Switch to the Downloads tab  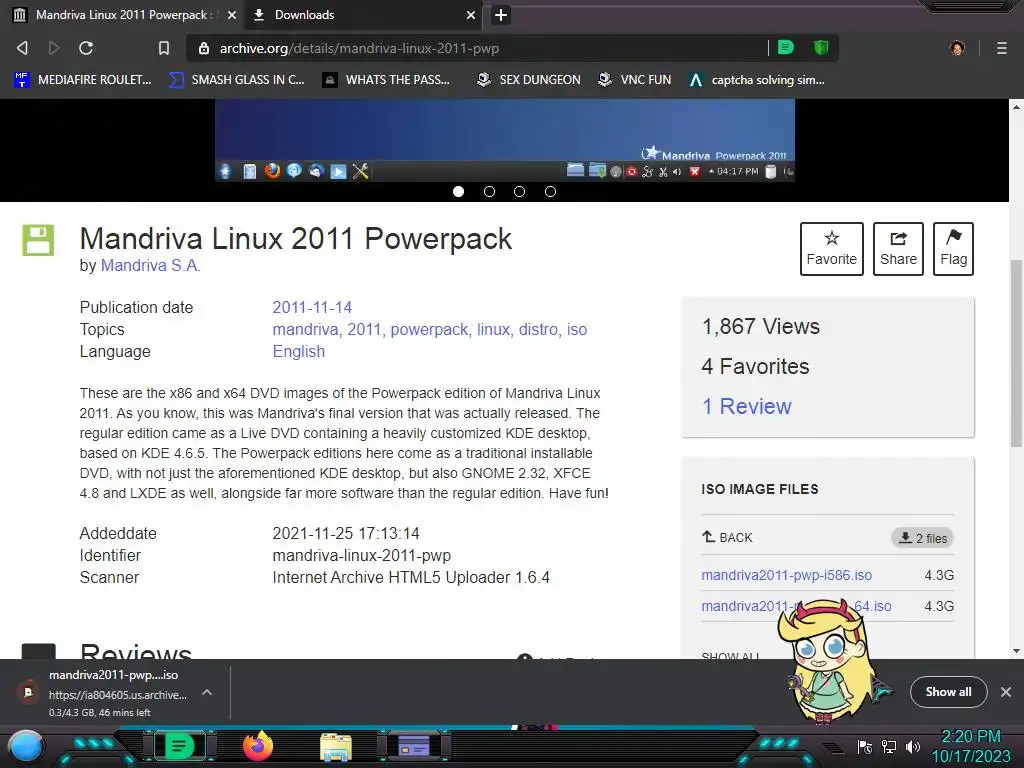tap(364, 15)
